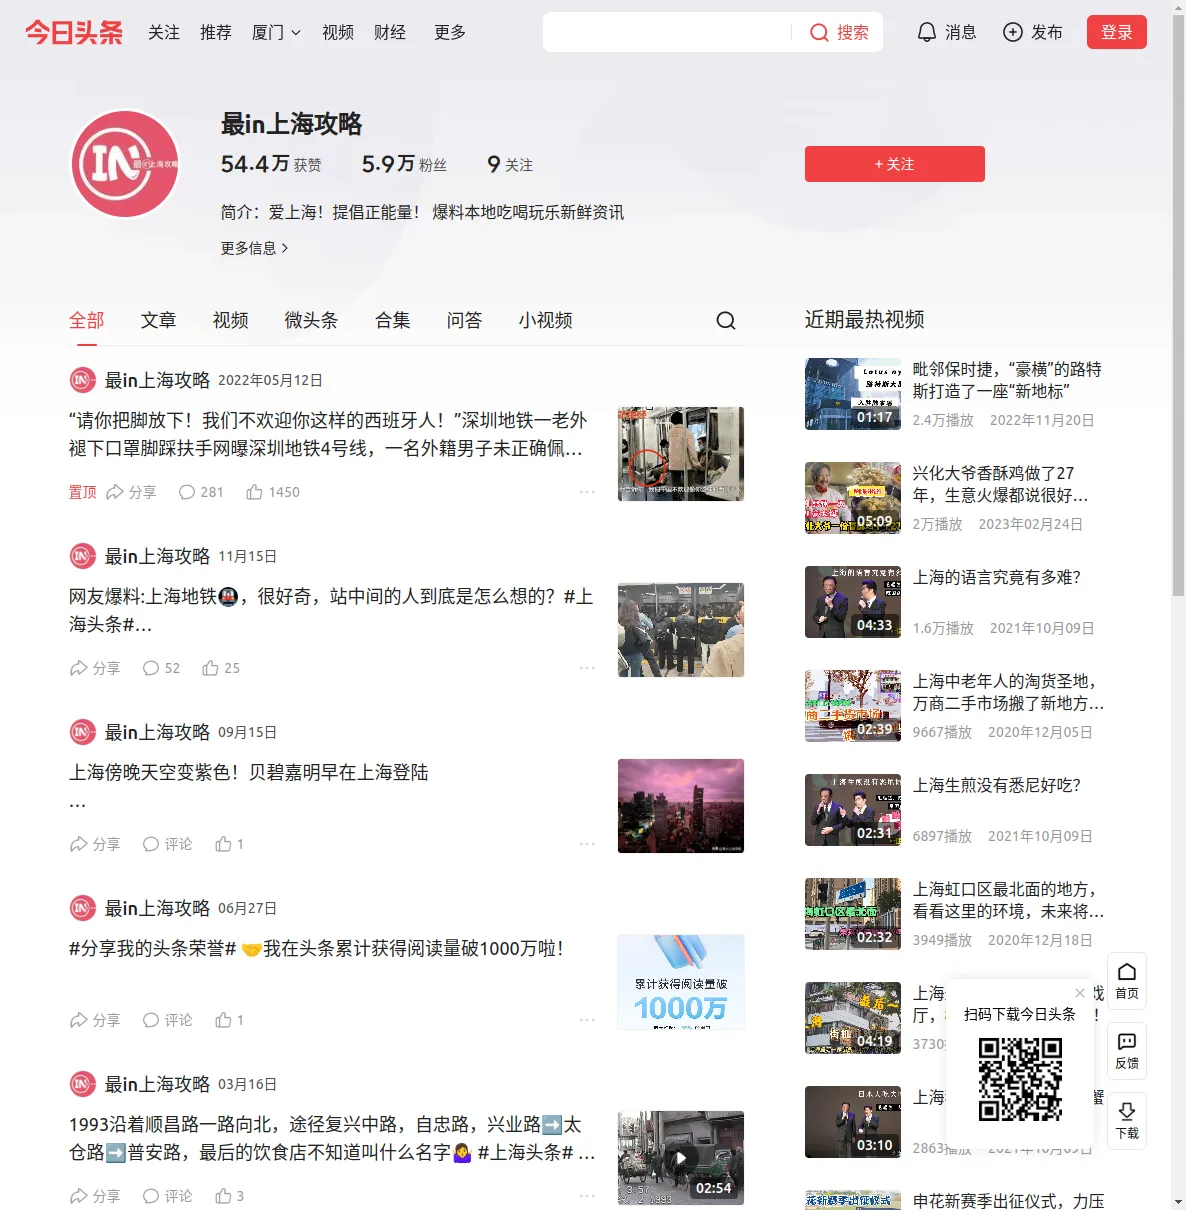
Task: Share the 天空变紫色 post
Action: coord(95,844)
